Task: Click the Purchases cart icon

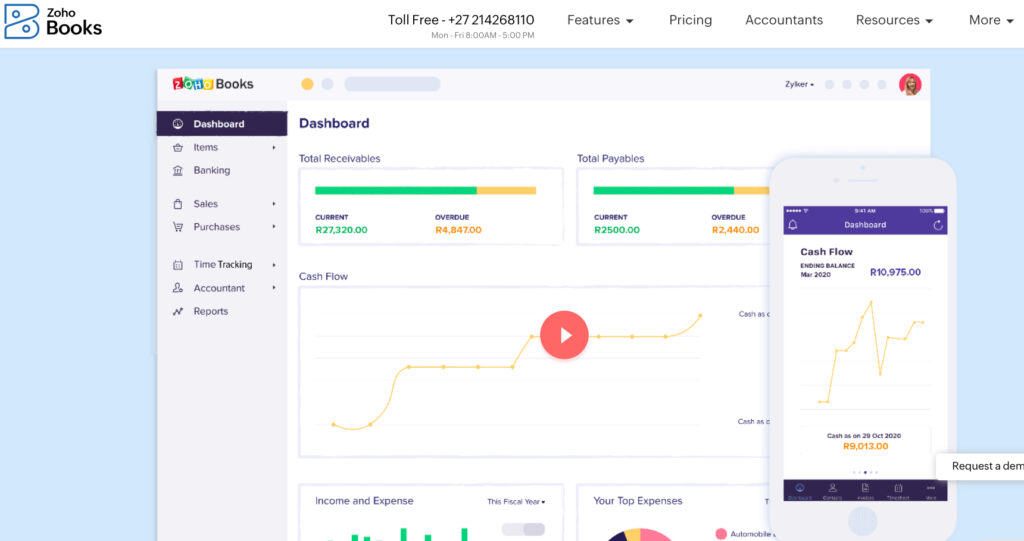Action: (178, 227)
